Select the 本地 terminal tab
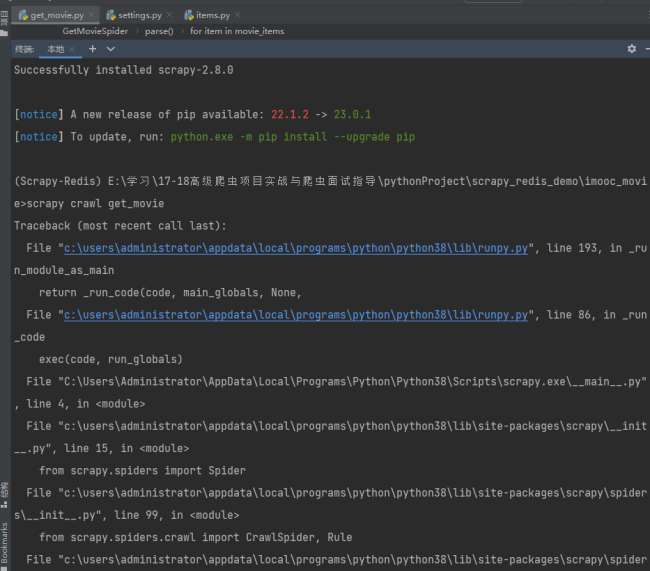This screenshot has height=571, width=650. [55, 48]
